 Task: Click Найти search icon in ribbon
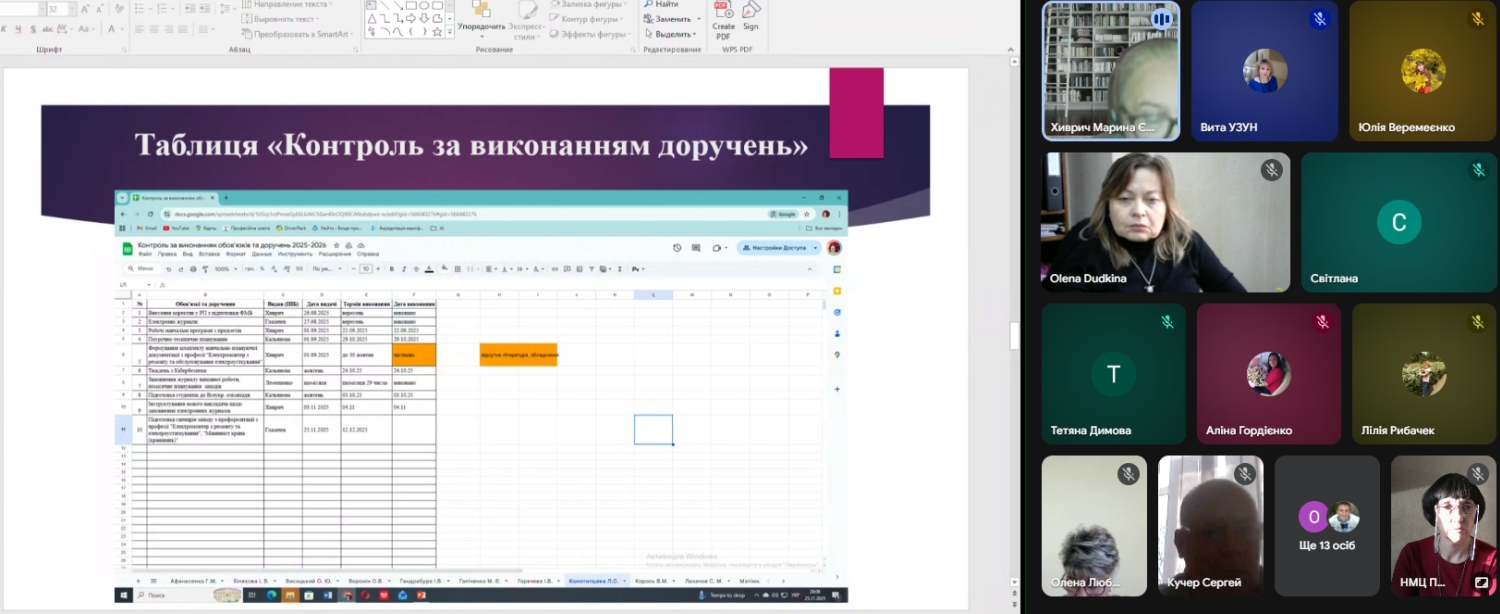[x=649, y=4]
